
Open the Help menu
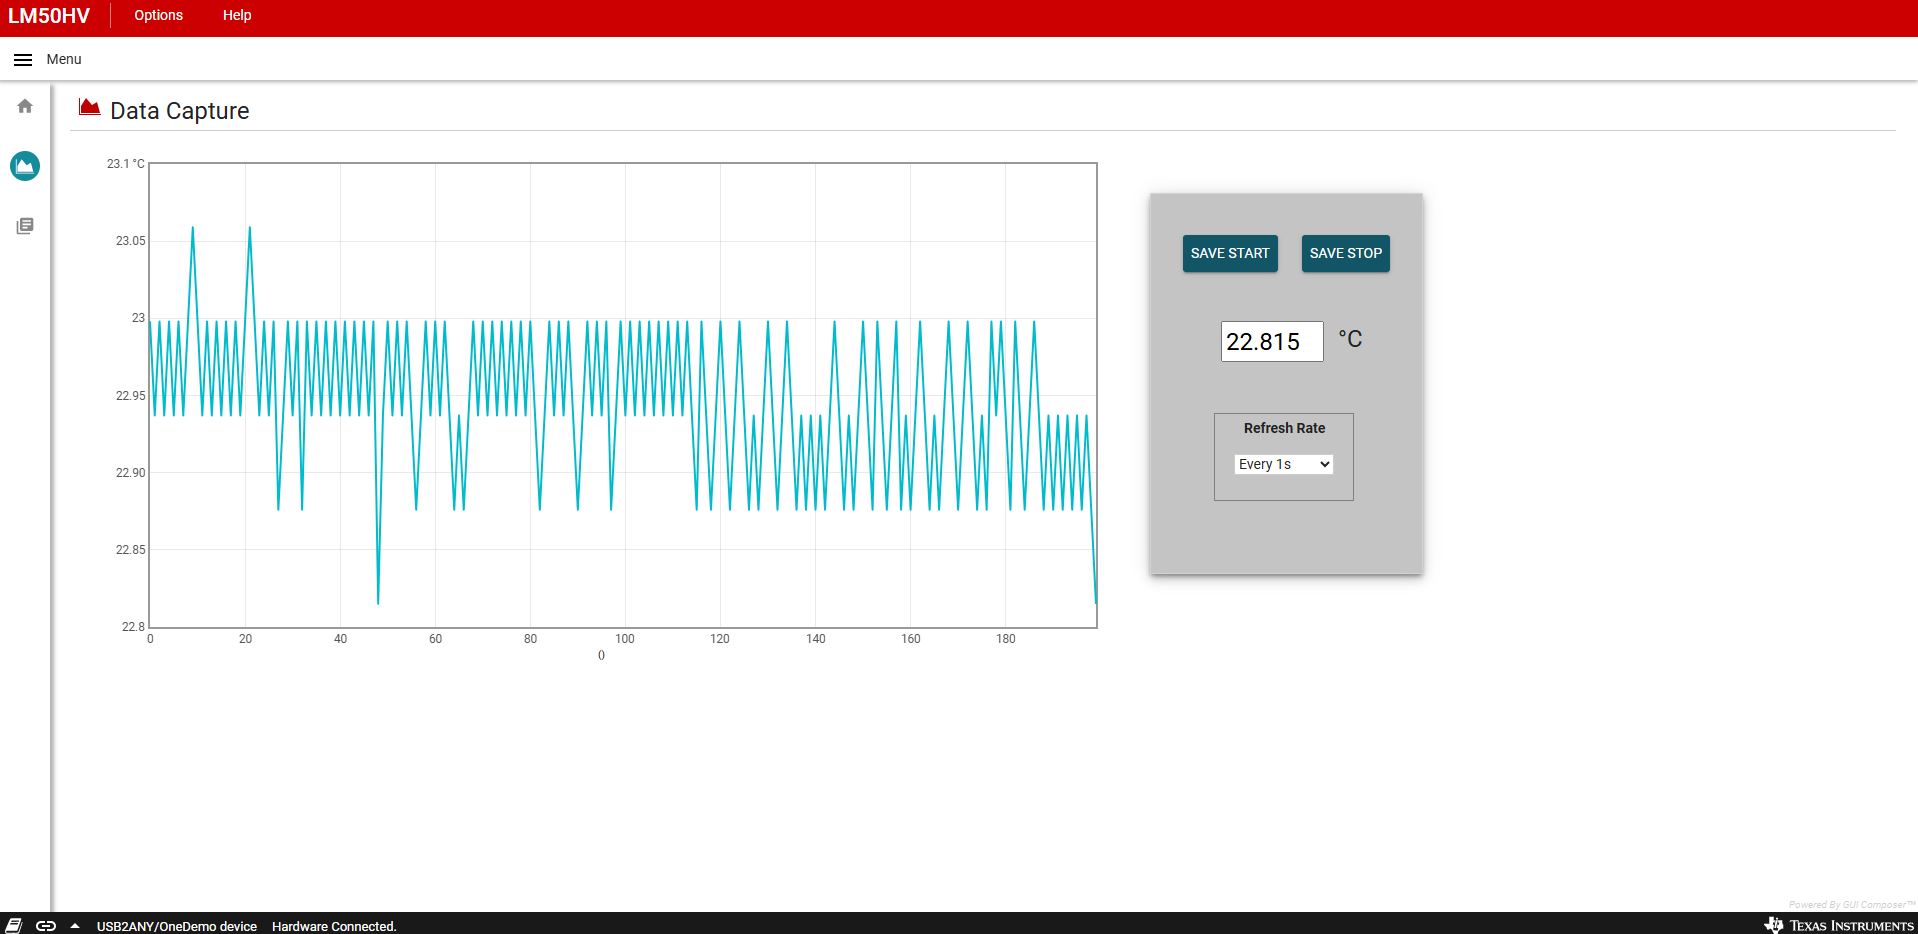point(236,15)
